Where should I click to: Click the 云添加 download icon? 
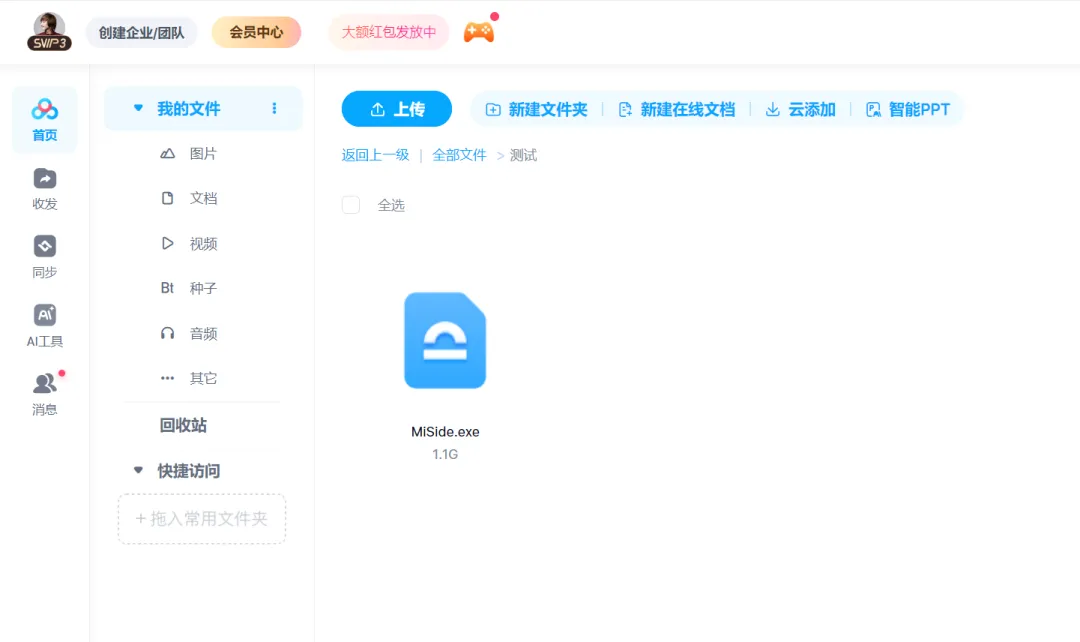click(773, 110)
